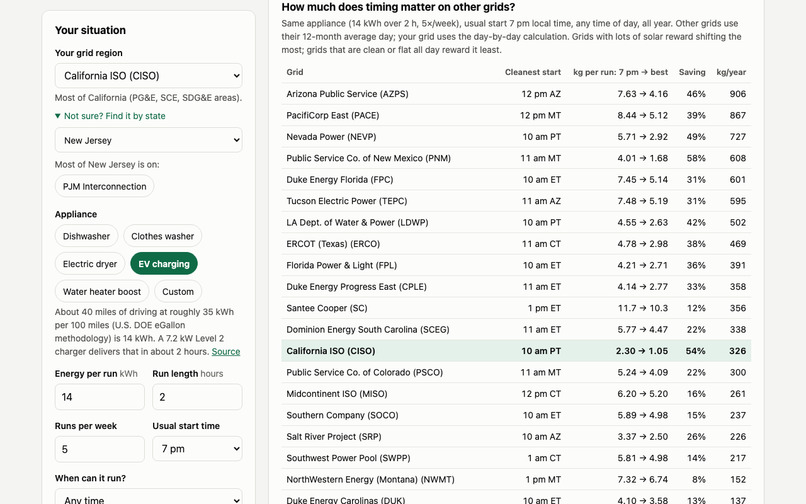Click NorthWestern Energy (Montana) (NWMT) row
Screen dimensions: 806x504
click(x=516, y=480)
